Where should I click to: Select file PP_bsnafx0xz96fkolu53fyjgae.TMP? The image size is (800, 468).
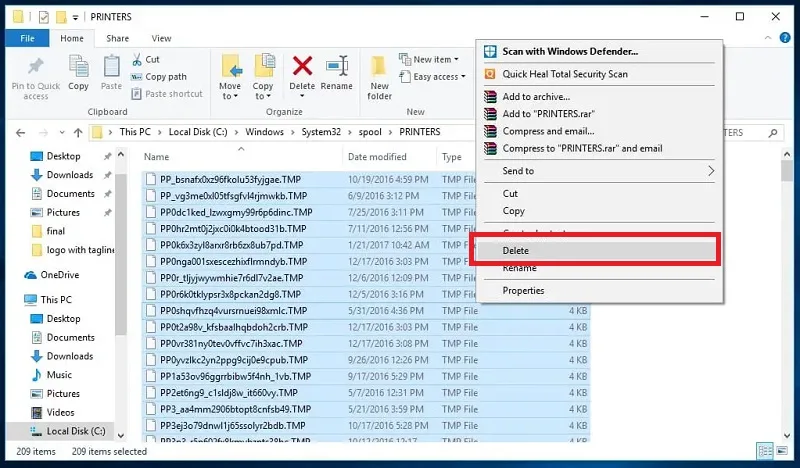click(x=231, y=180)
